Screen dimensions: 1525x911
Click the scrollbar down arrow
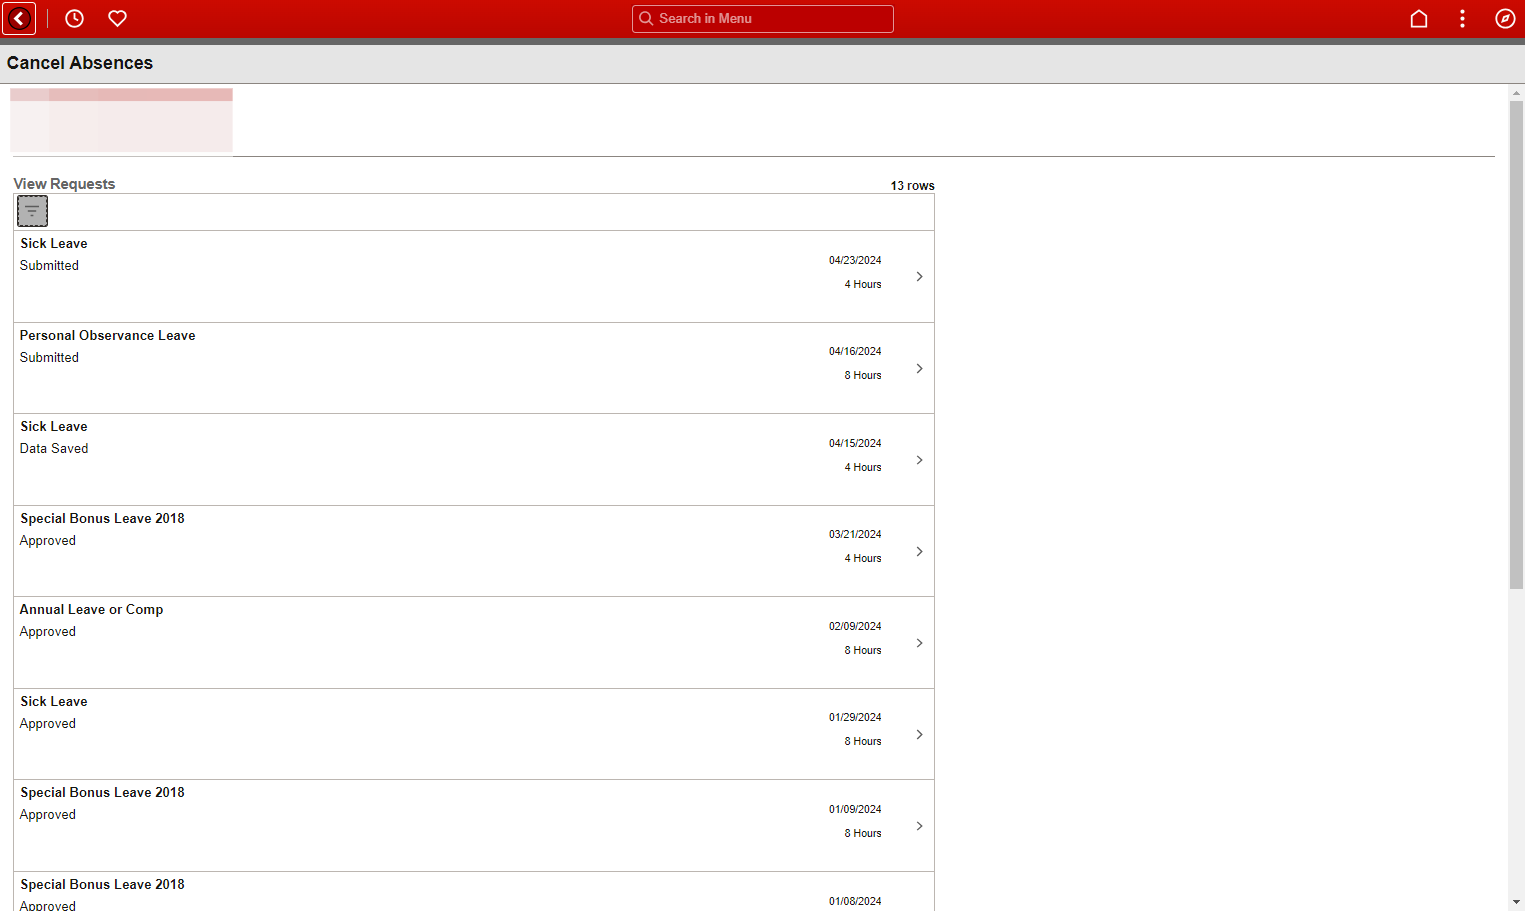1516,902
